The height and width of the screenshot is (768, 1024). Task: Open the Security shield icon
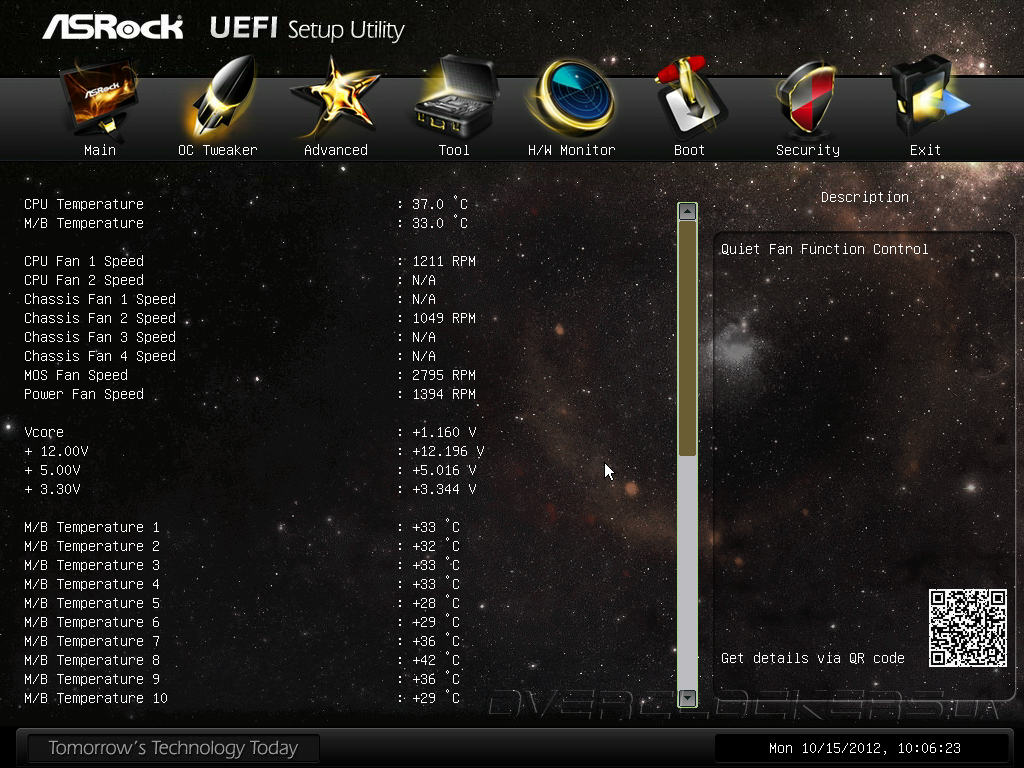tap(806, 98)
